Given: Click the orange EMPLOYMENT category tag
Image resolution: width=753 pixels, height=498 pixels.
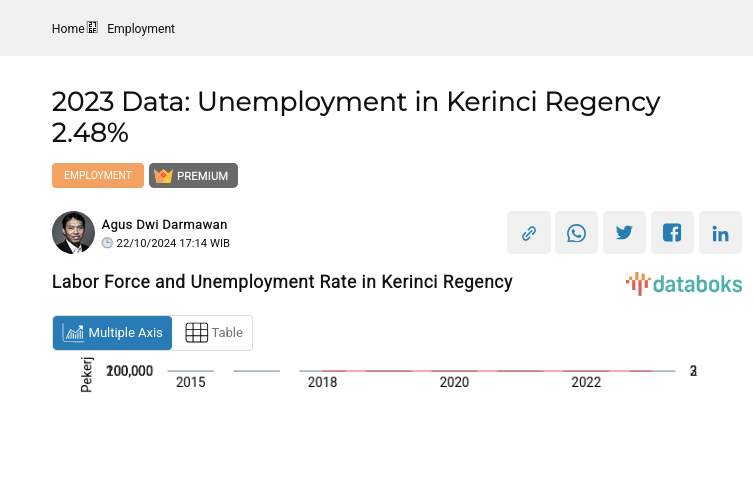Looking at the screenshot, I should (98, 176).
